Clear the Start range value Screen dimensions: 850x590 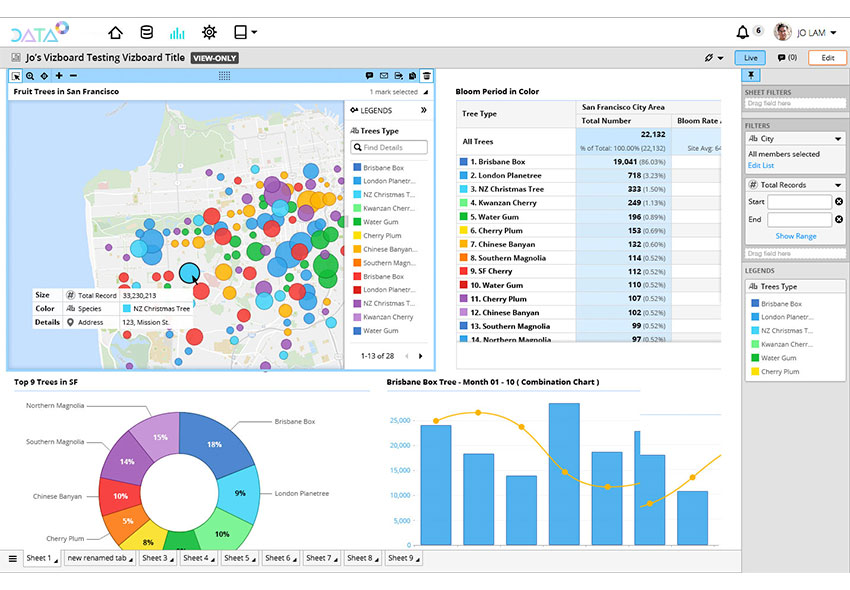pos(838,202)
